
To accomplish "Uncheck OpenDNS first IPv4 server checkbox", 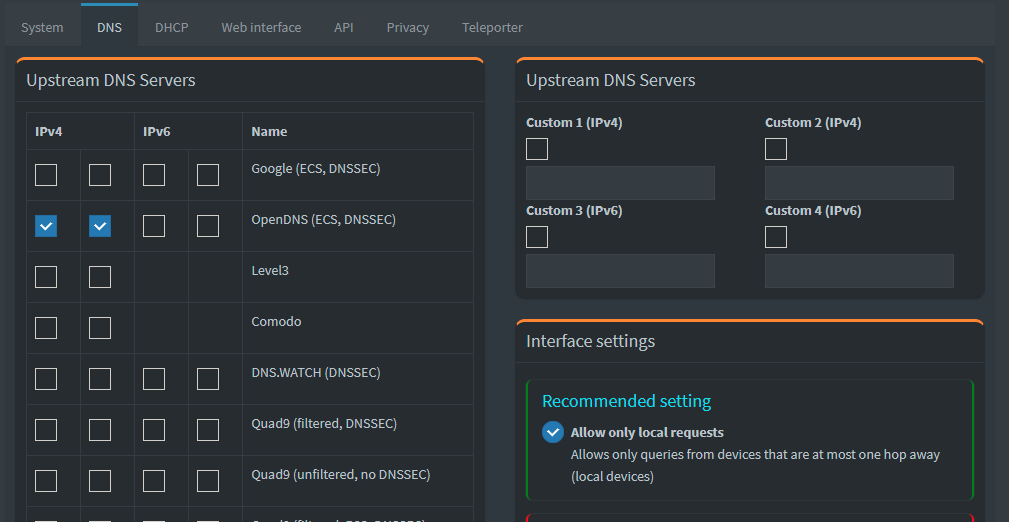I will point(46,227).
